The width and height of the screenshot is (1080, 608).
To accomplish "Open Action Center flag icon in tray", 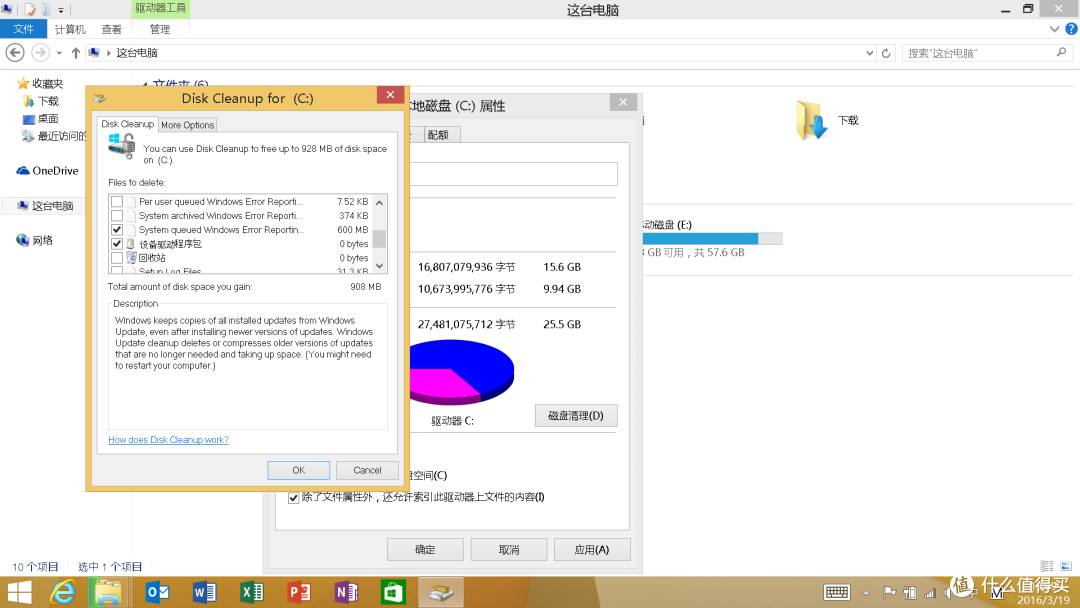I will pos(889,592).
